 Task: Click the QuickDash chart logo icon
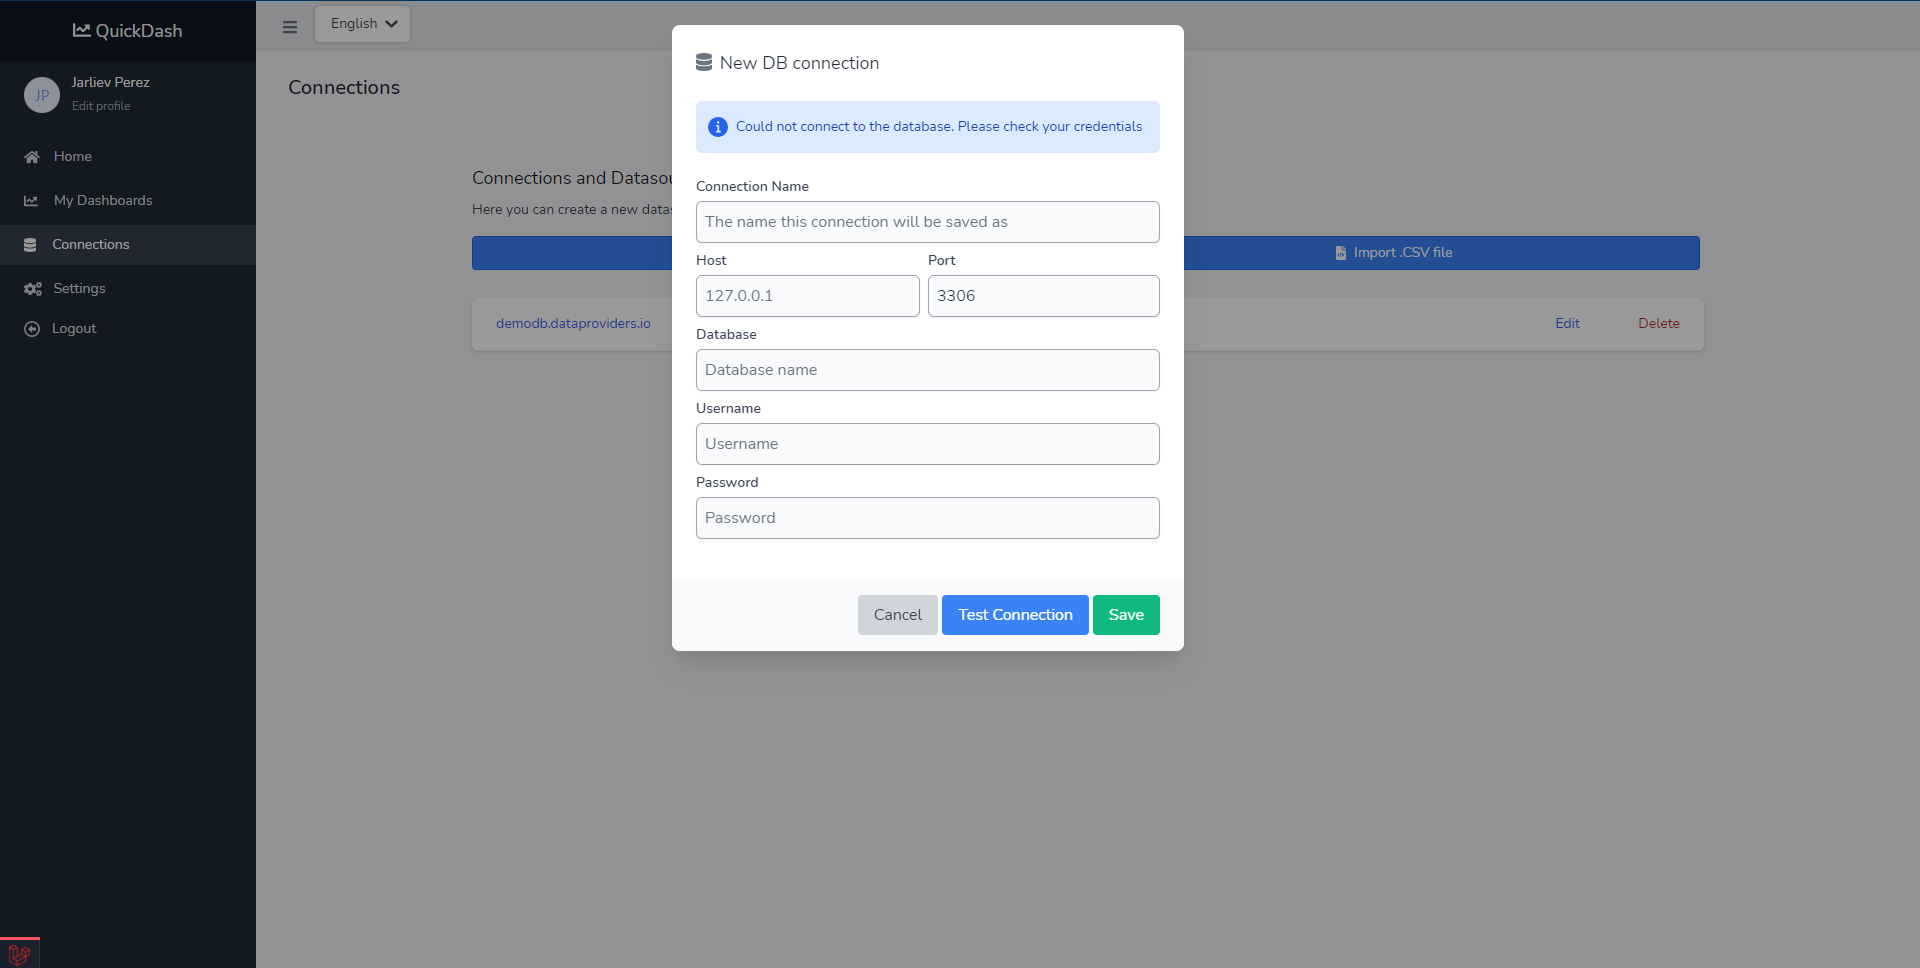pyautogui.click(x=81, y=30)
